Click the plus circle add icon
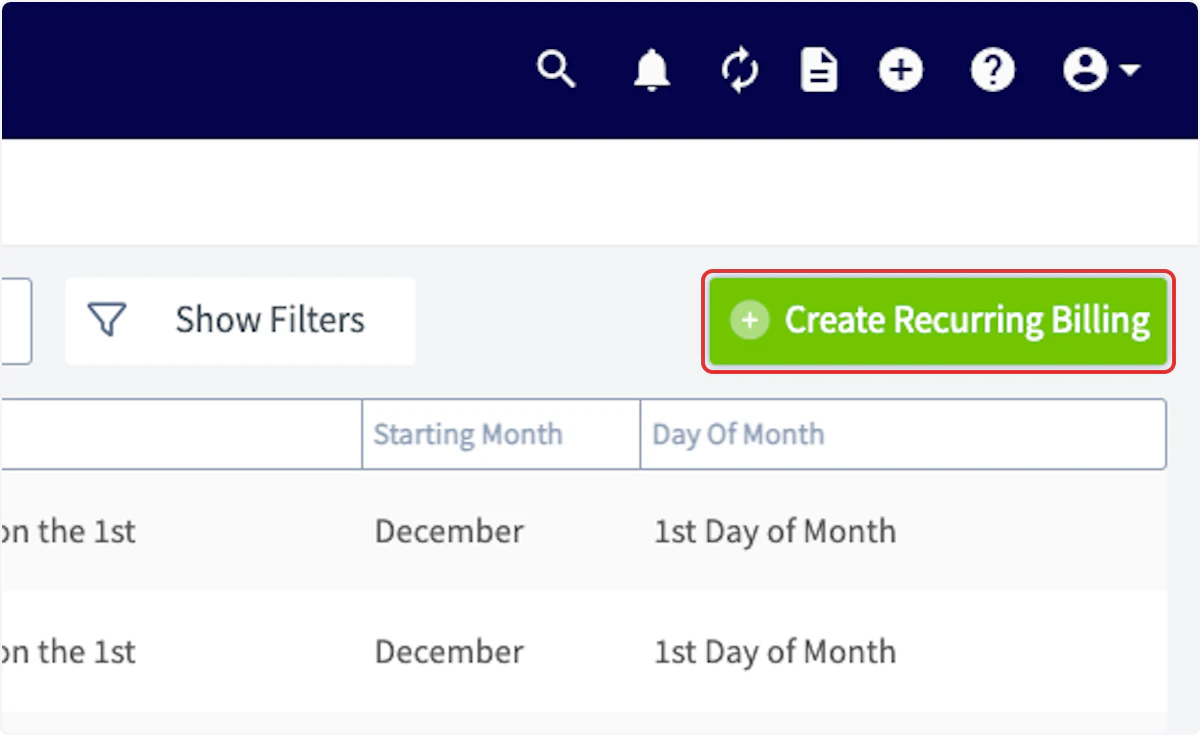Viewport: 1200px width, 735px height. pos(901,70)
